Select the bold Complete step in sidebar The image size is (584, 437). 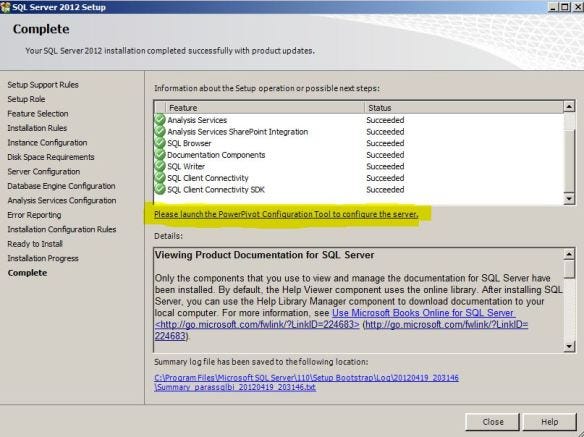tap(27, 273)
